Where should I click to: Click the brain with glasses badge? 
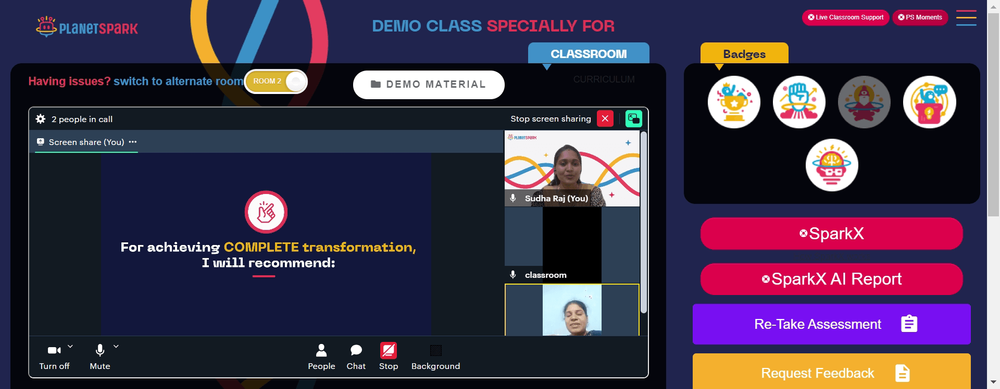click(x=832, y=165)
